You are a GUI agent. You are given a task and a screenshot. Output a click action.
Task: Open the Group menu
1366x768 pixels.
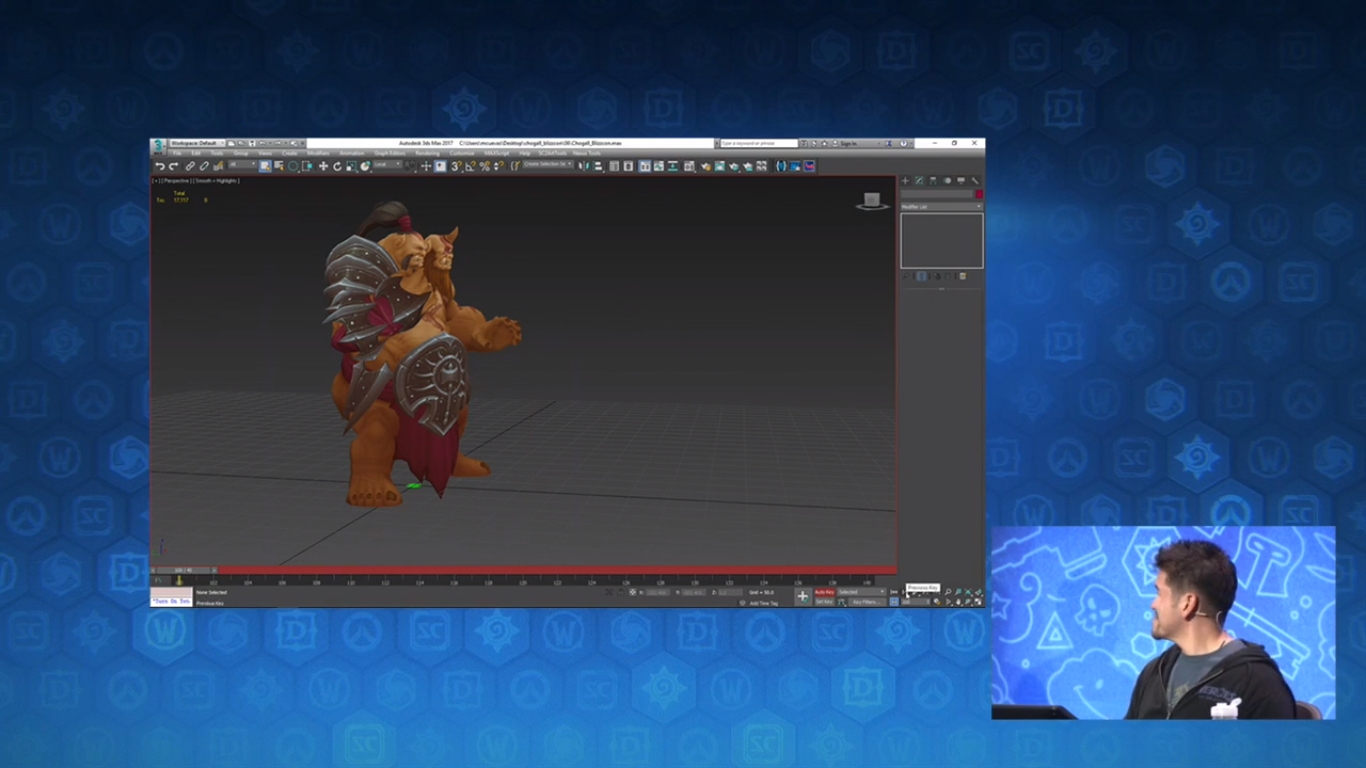241,153
